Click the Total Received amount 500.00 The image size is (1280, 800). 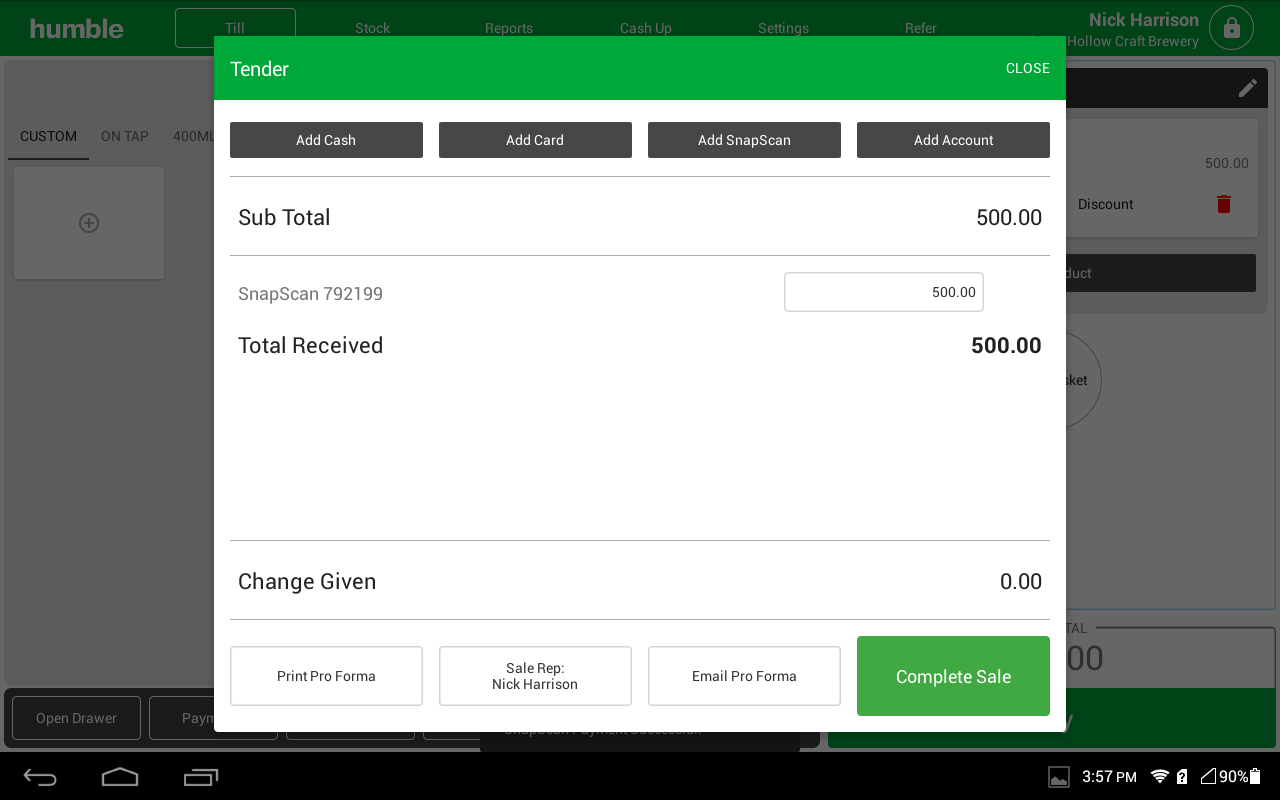click(1006, 345)
